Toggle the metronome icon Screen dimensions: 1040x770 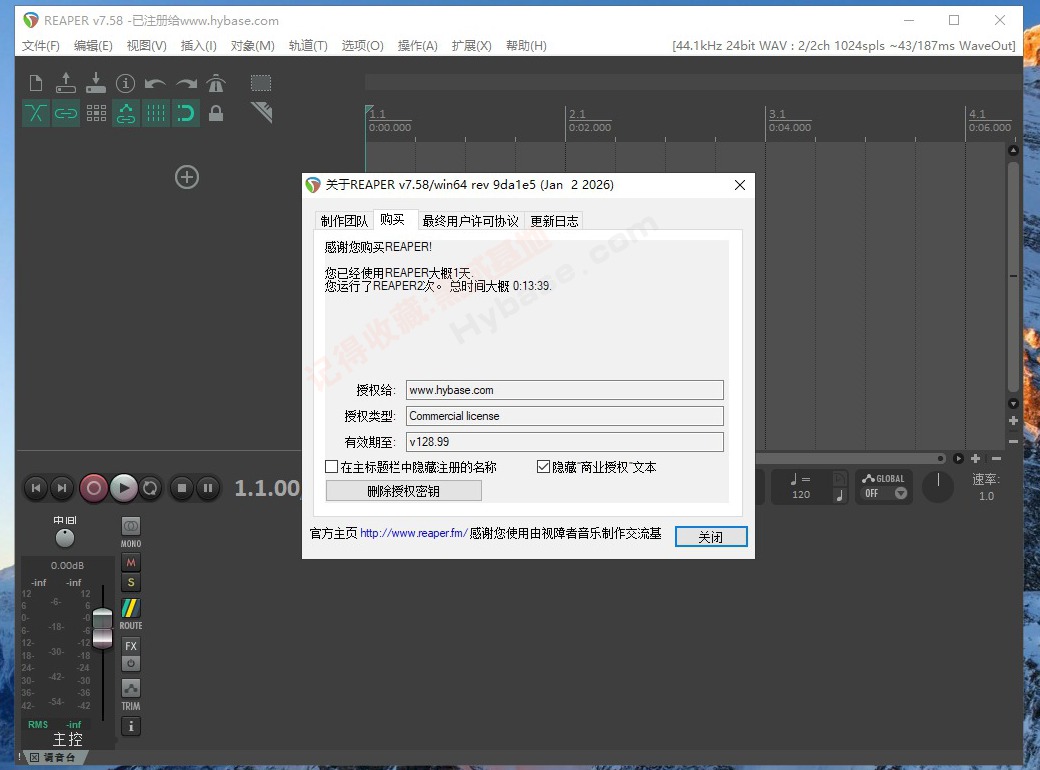[216, 83]
